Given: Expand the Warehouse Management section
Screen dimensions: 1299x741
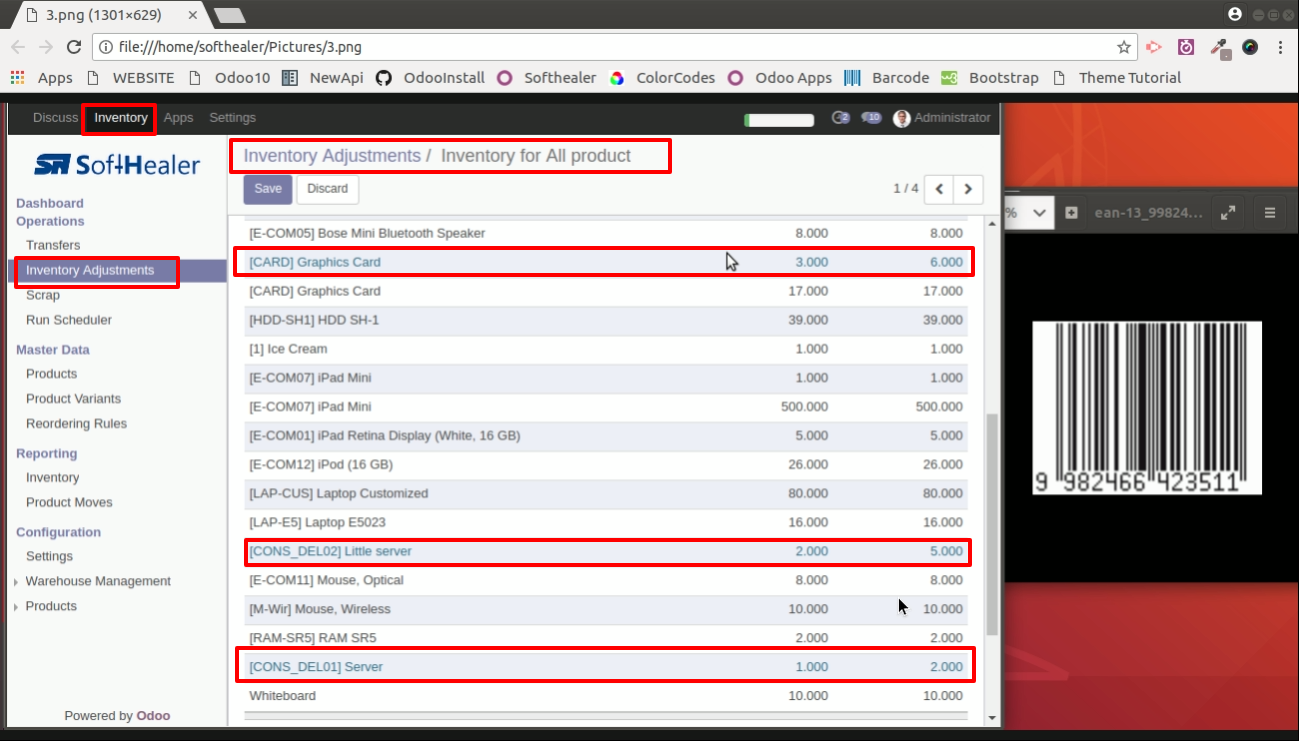Looking at the screenshot, I should click(98, 581).
